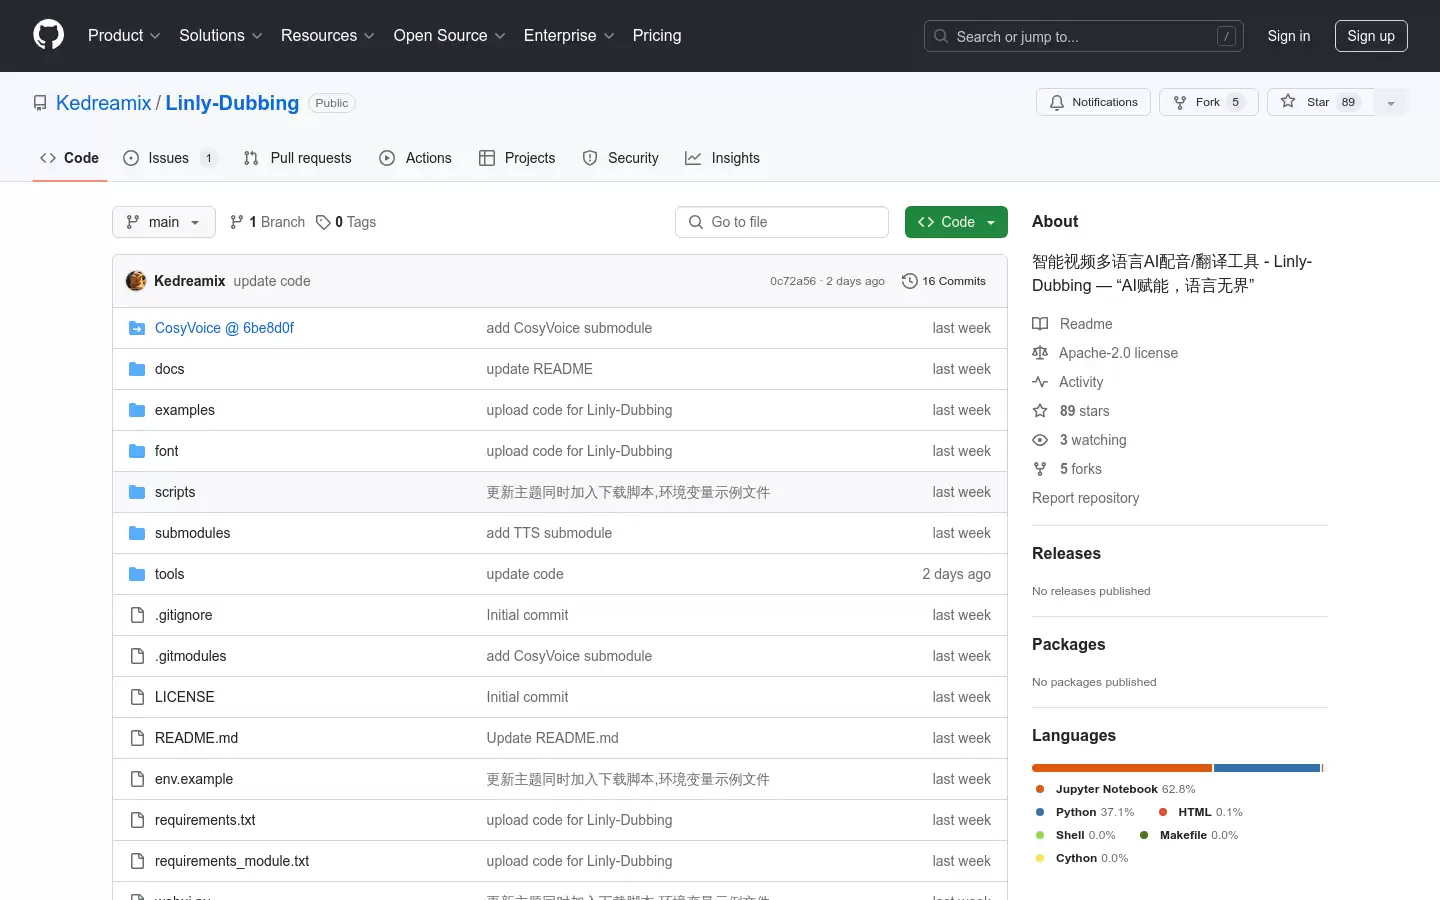Click the Readme book icon
Image resolution: width=1440 pixels, height=900 pixels.
1040,323
